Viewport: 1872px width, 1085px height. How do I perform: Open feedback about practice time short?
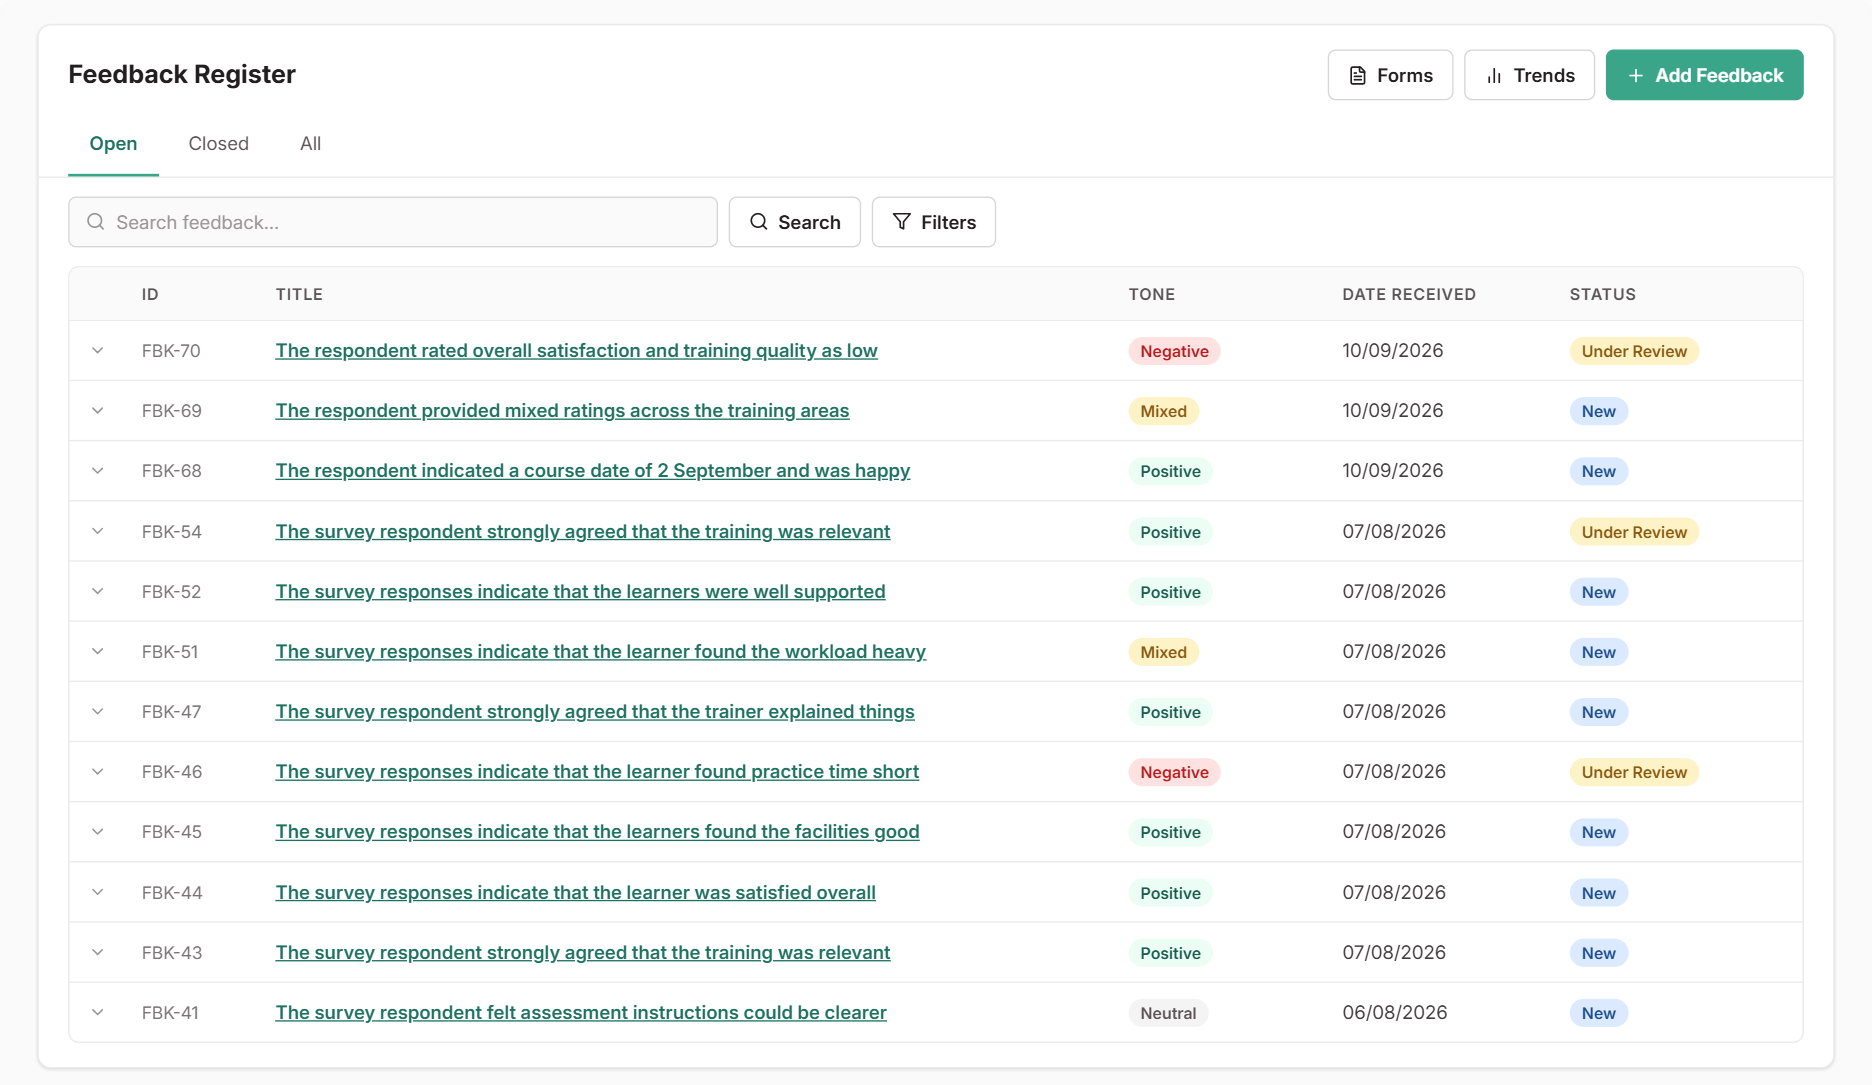(x=597, y=772)
